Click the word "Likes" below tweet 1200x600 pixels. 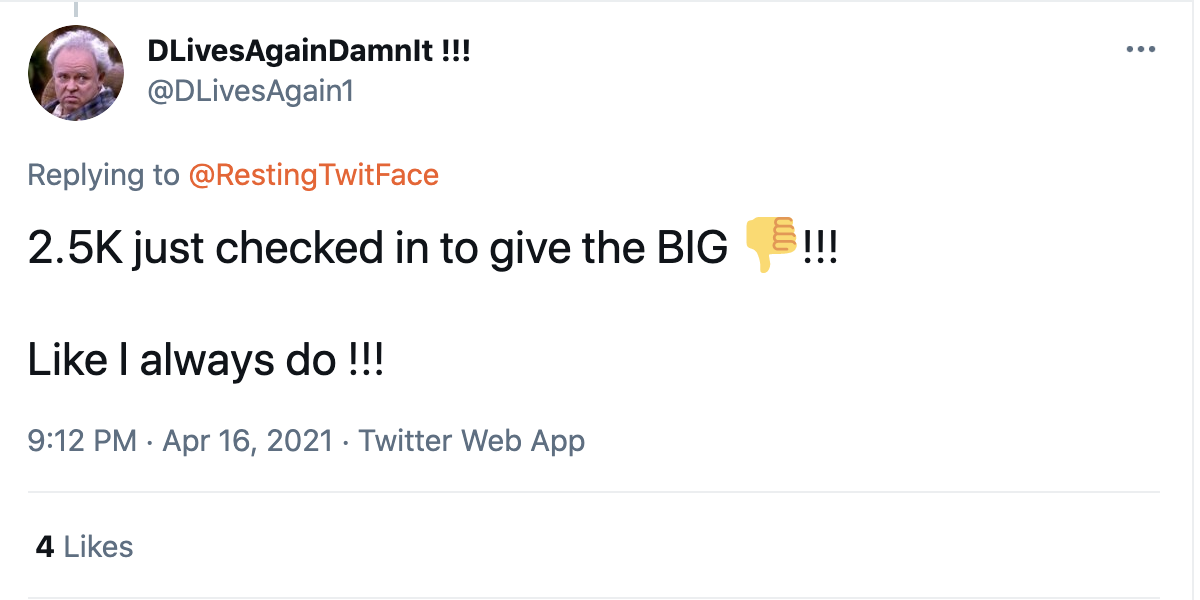pyautogui.click(x=98, y=547)
